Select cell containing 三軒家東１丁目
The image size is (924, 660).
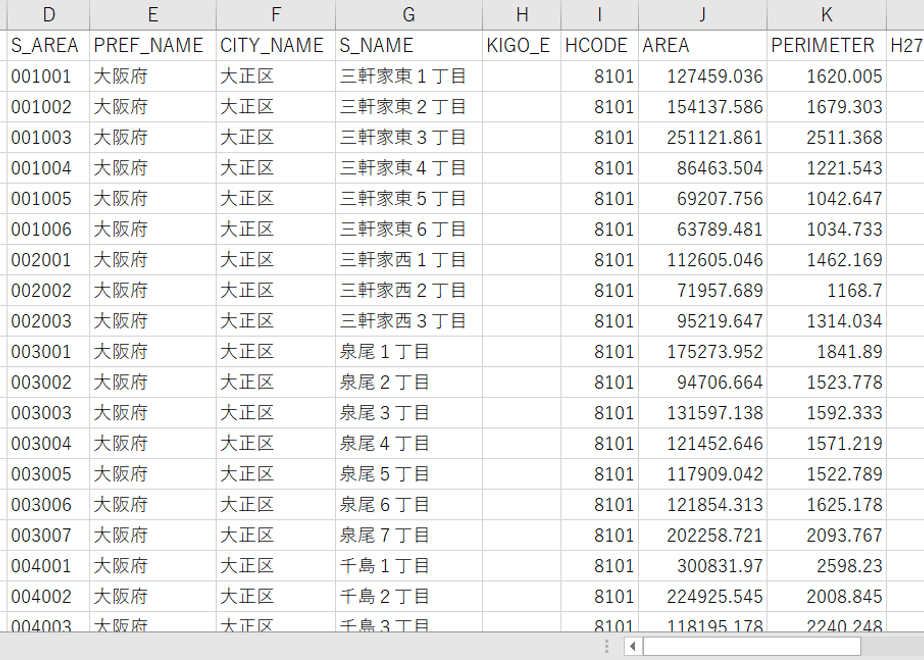tap(409, 76)
